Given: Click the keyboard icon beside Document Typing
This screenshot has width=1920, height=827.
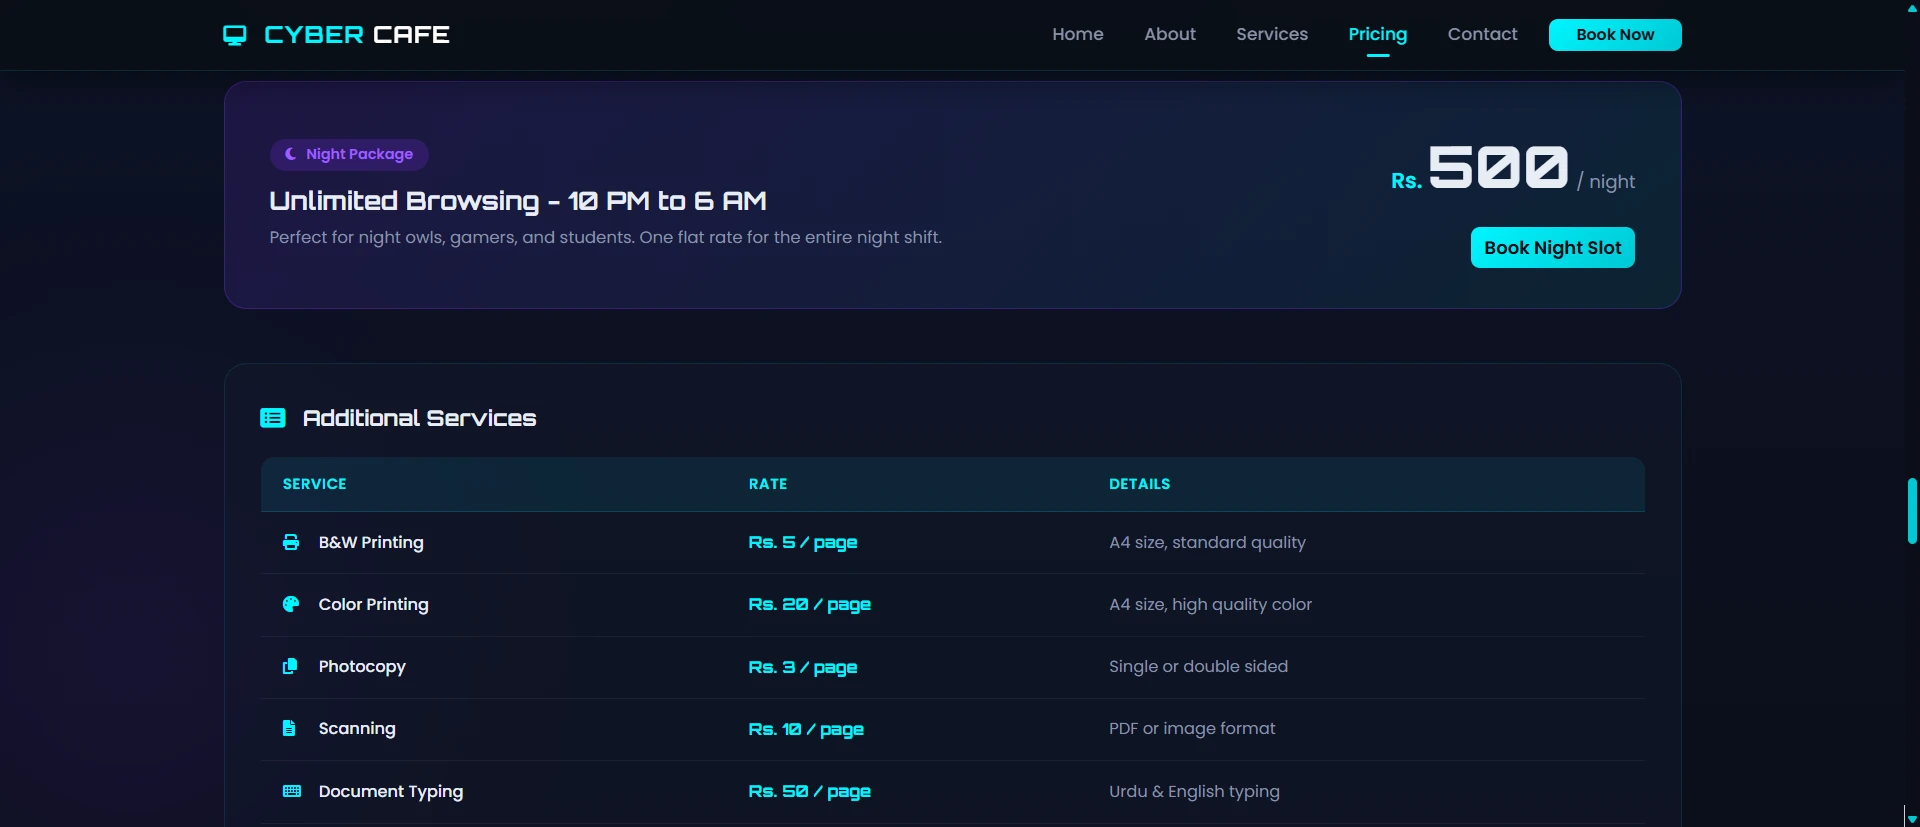Looking at the screenshot, I should [292, 791].
